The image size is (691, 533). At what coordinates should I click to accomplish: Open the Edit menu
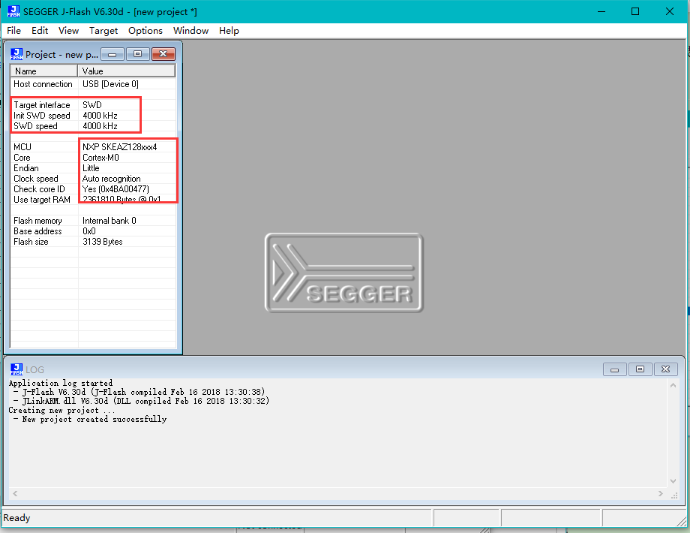point(39,30)
